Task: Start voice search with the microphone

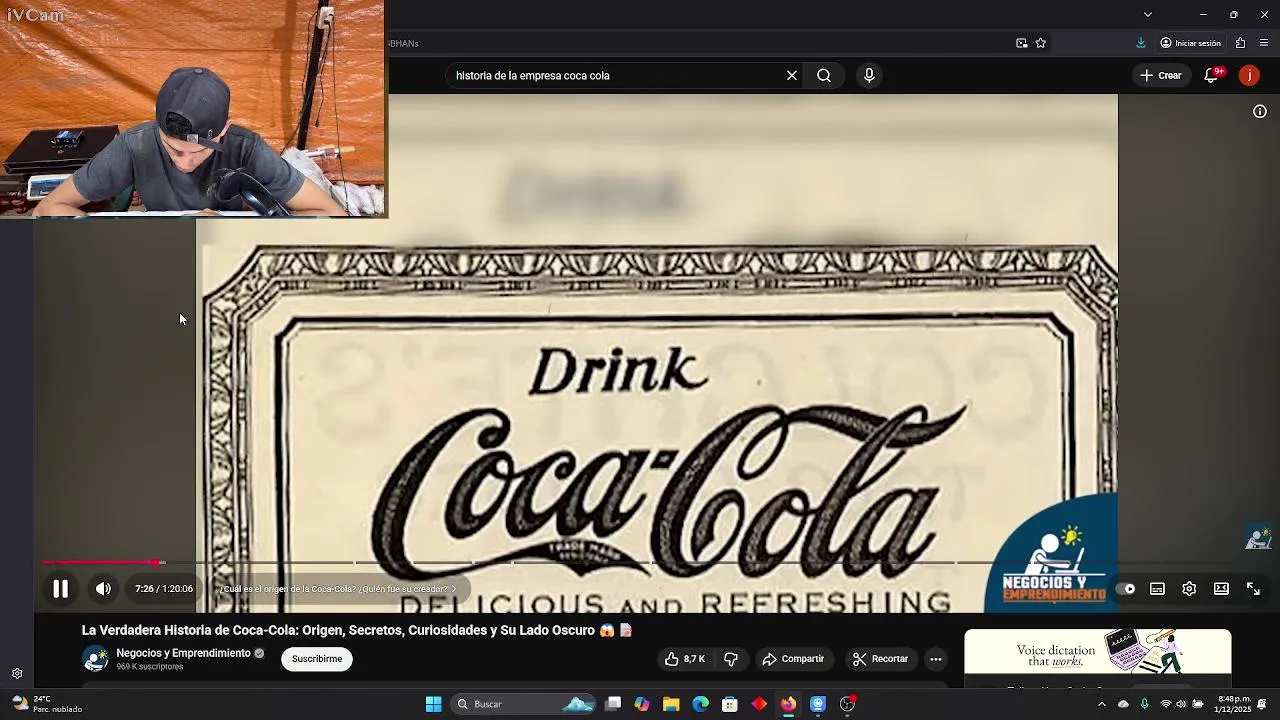Action: 869,75
